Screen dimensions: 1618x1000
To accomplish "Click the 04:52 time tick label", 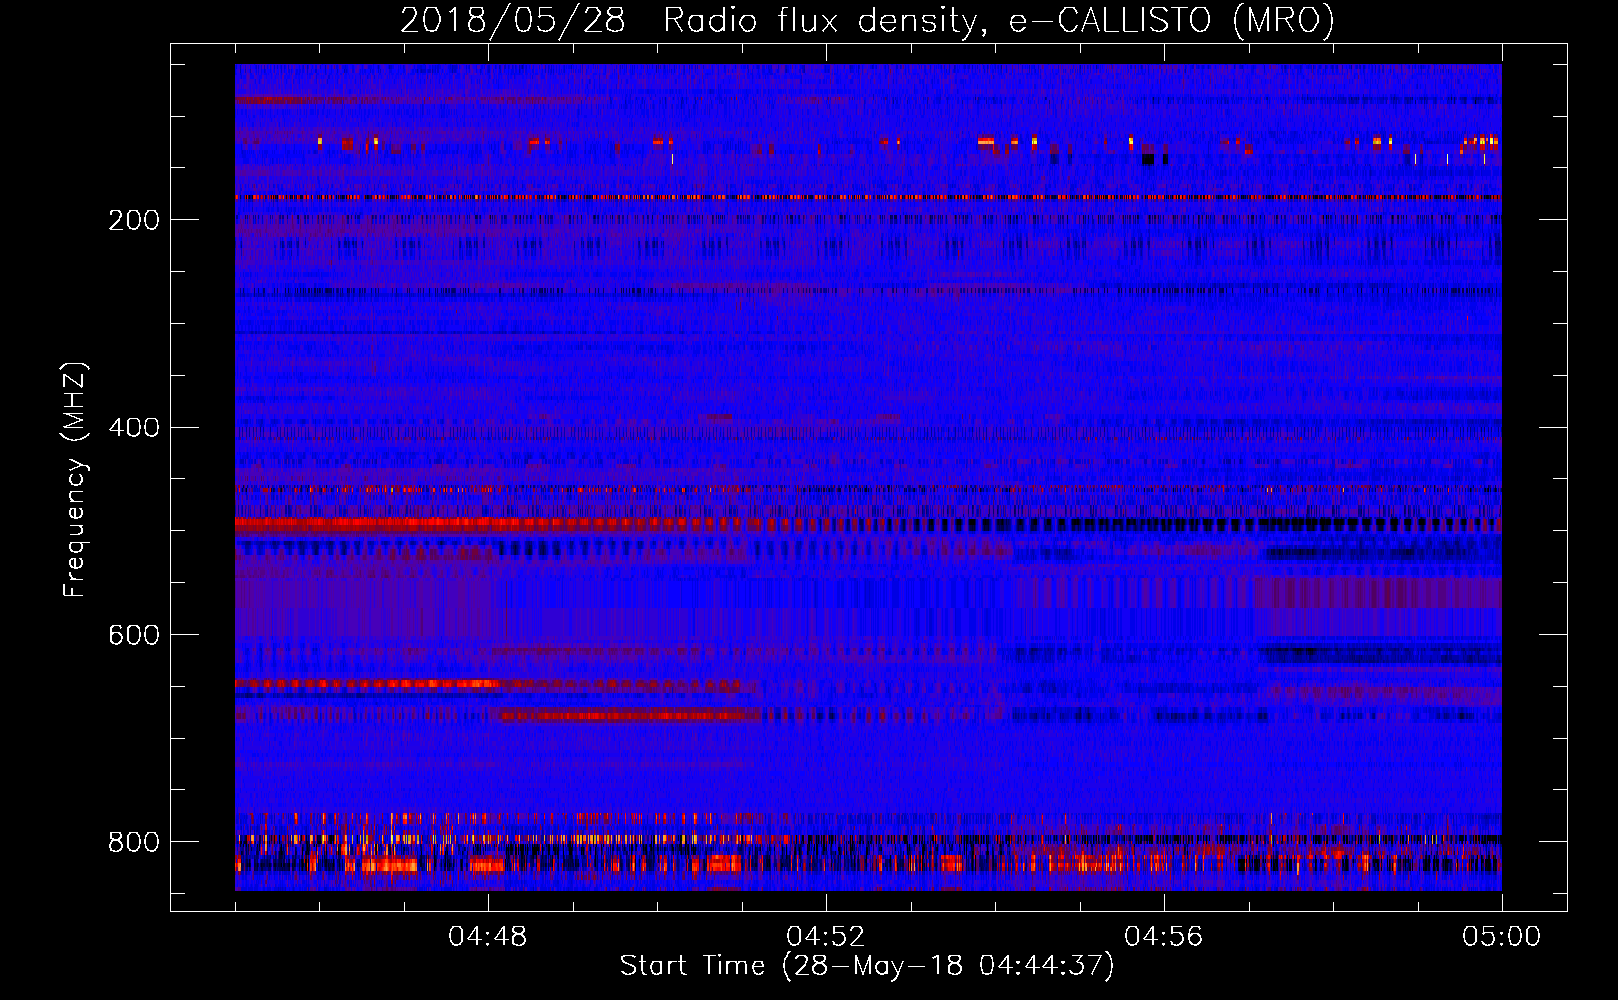I will point(826,937).
